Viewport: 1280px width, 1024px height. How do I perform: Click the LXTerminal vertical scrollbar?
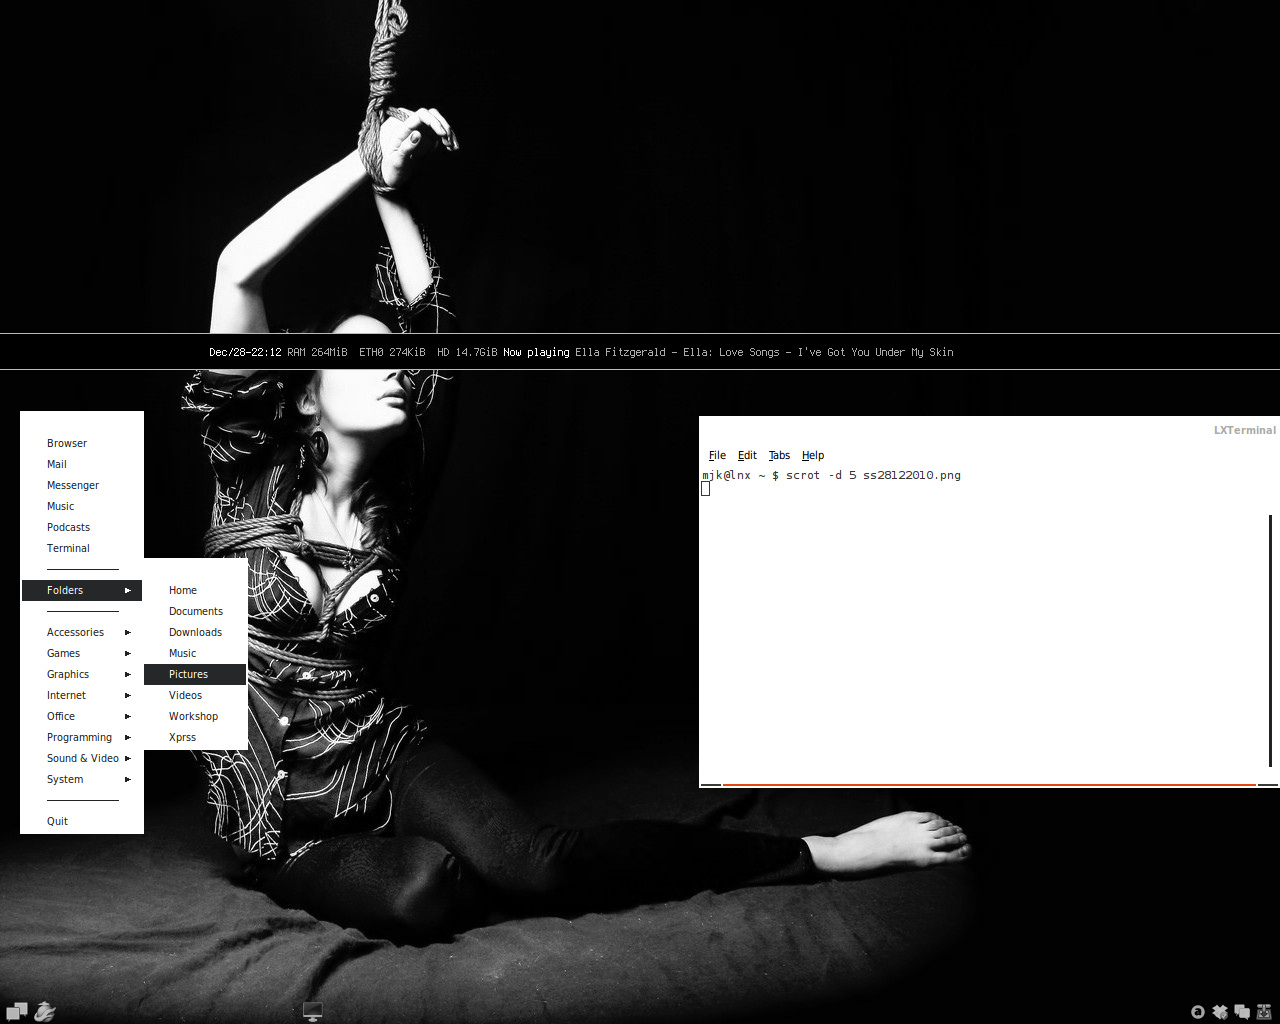(1271, 640)
